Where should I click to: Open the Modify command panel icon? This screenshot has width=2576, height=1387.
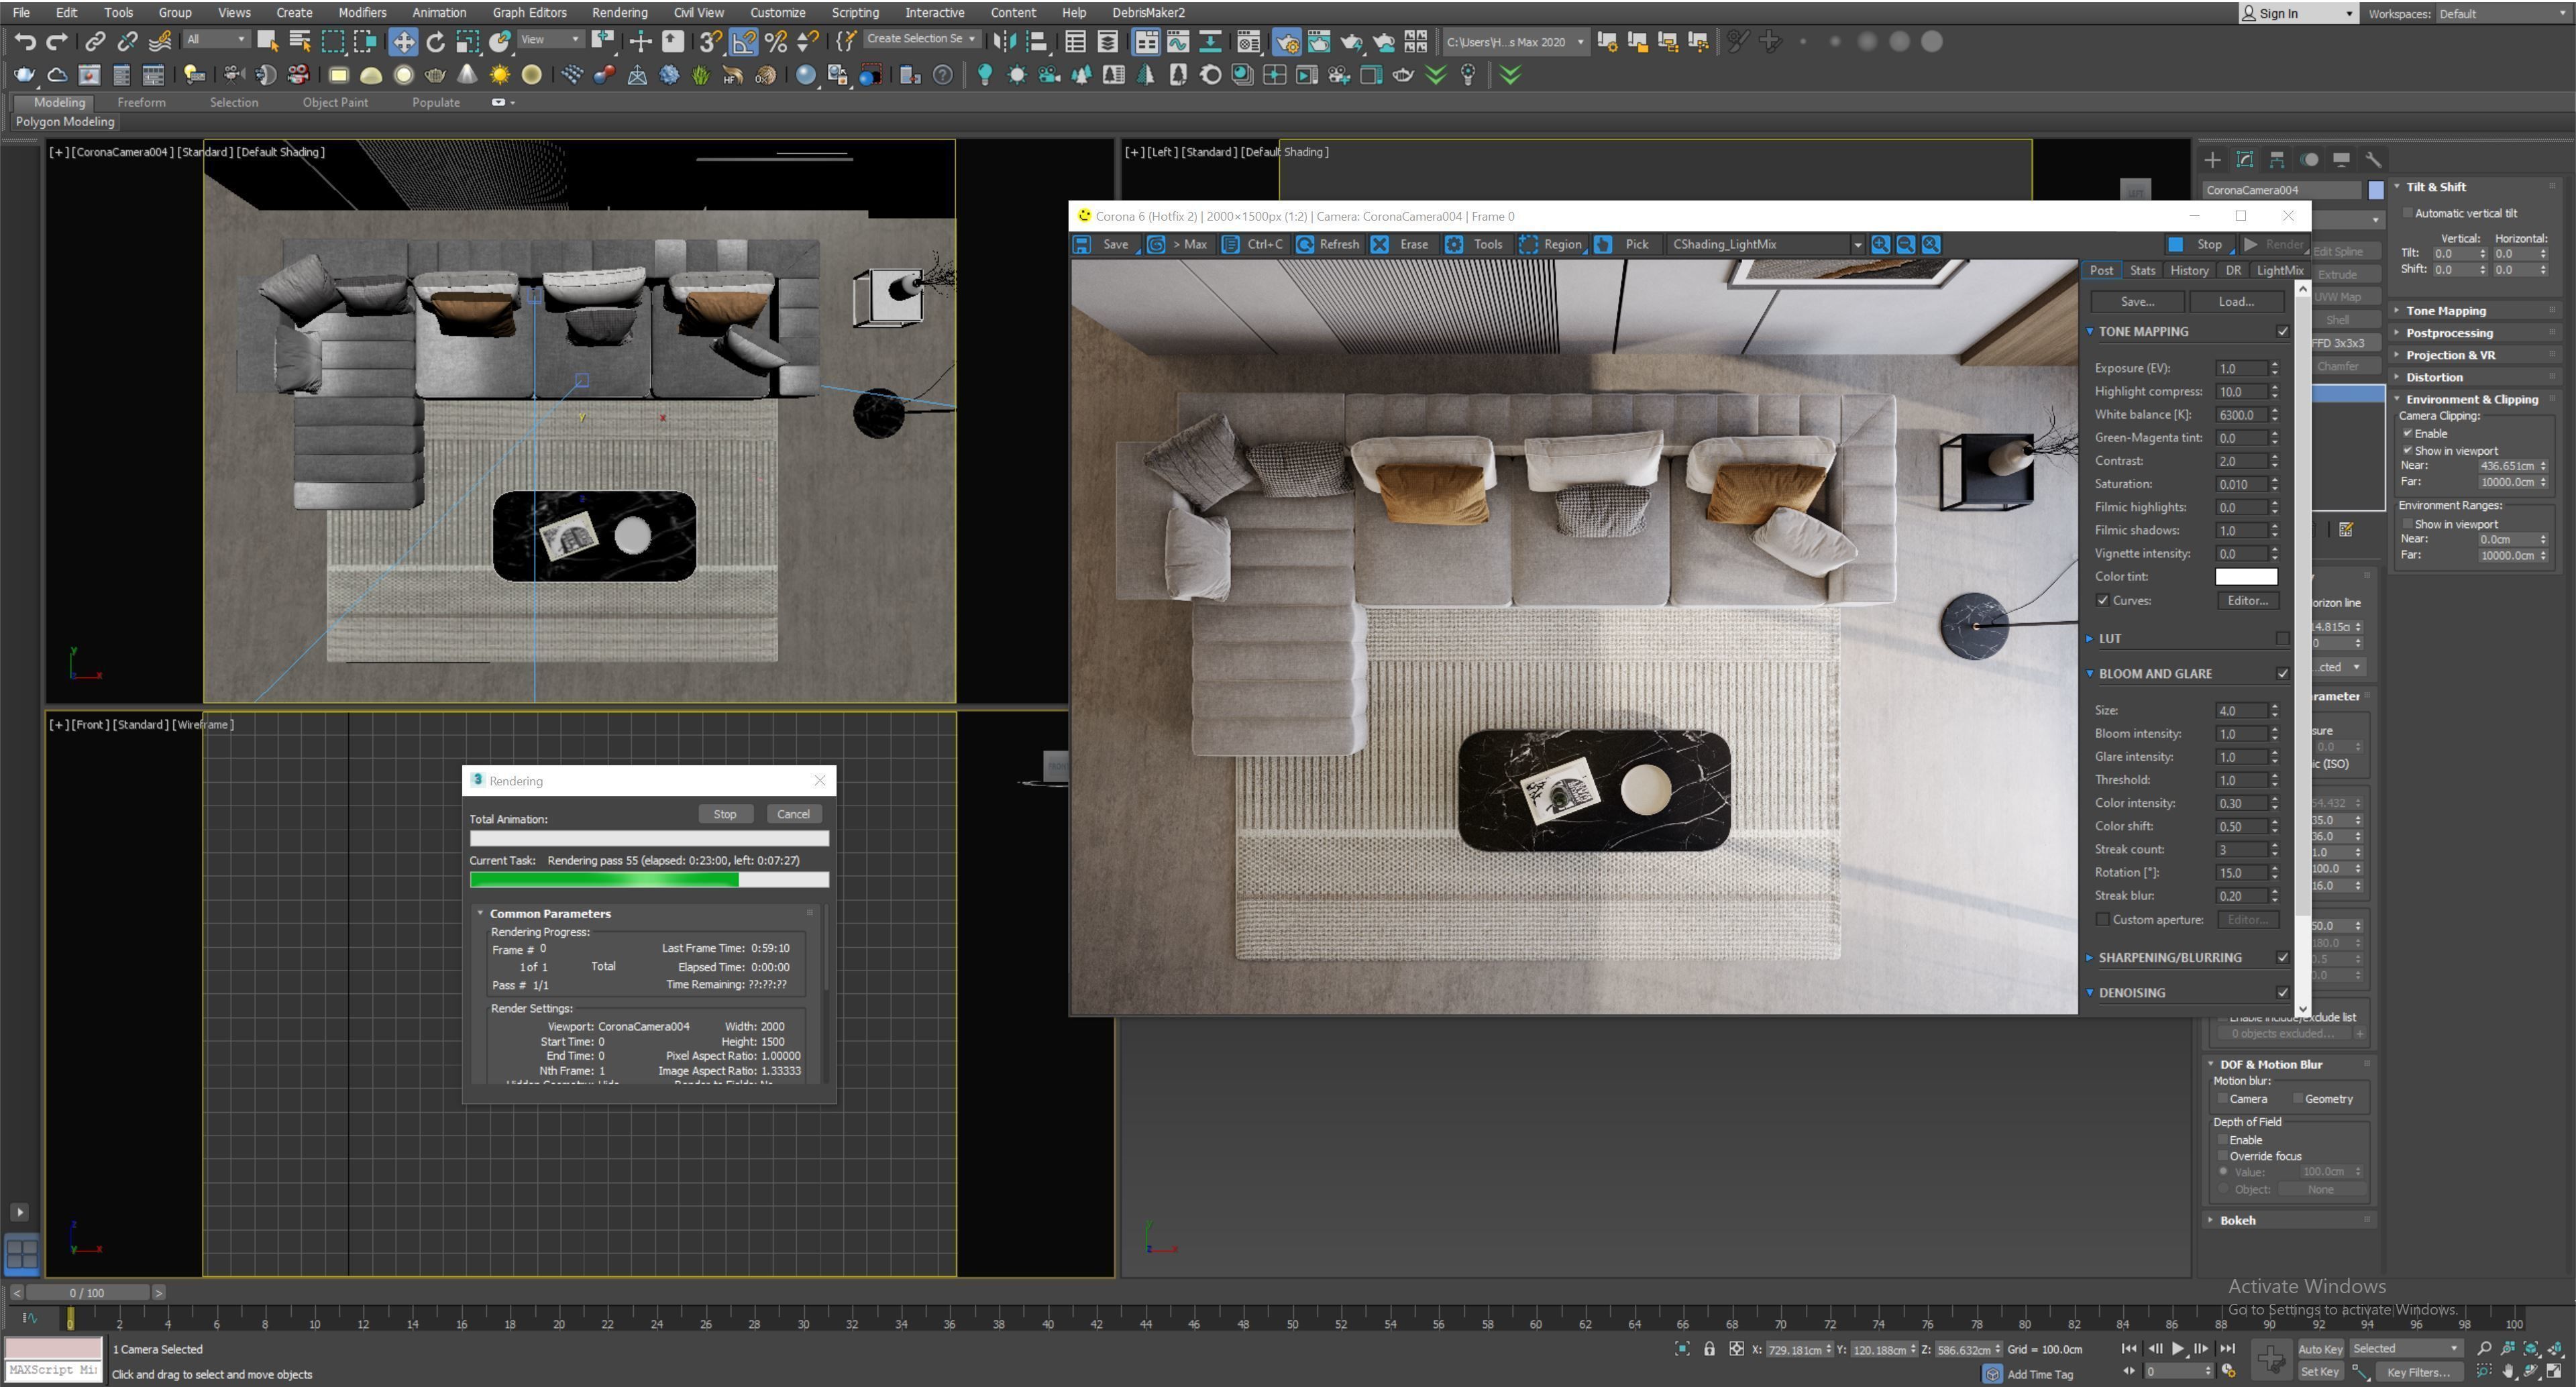click(x=2245, y=160)
